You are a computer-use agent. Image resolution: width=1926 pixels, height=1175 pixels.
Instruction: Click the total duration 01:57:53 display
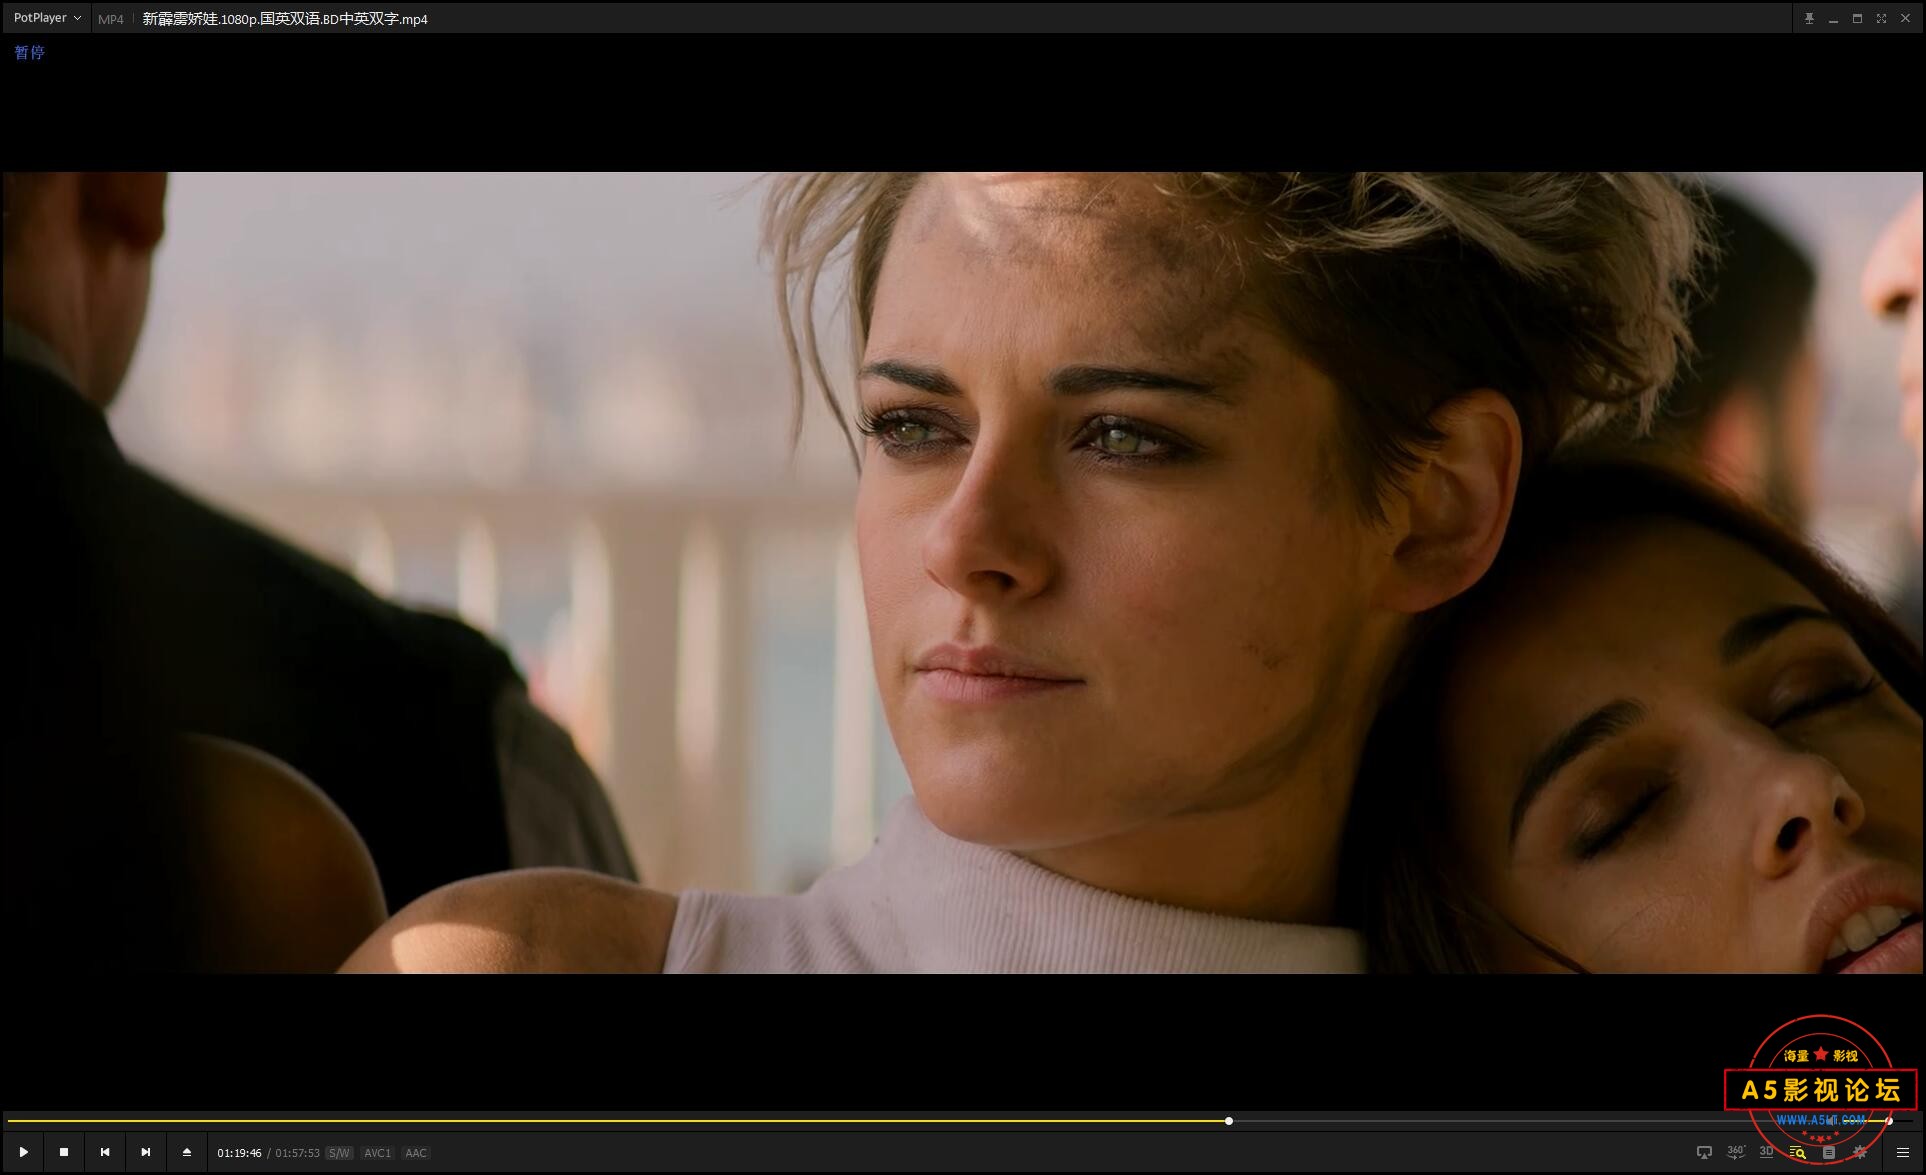(297, 1153)
